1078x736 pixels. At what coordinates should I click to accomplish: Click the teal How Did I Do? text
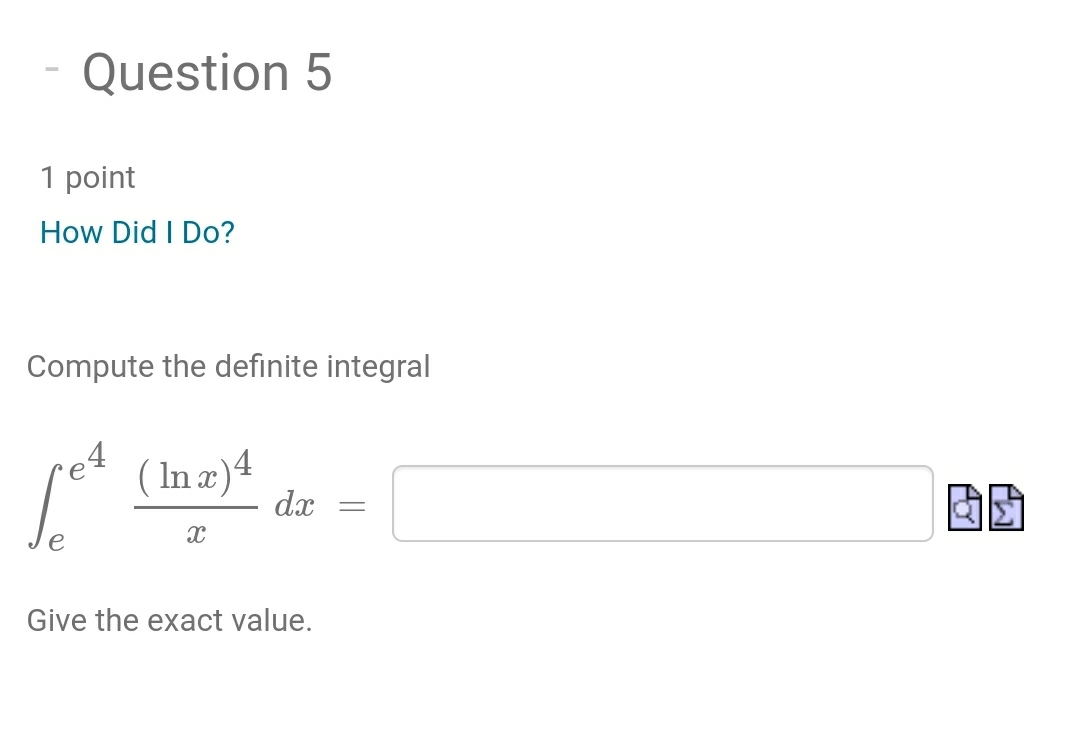137,232
